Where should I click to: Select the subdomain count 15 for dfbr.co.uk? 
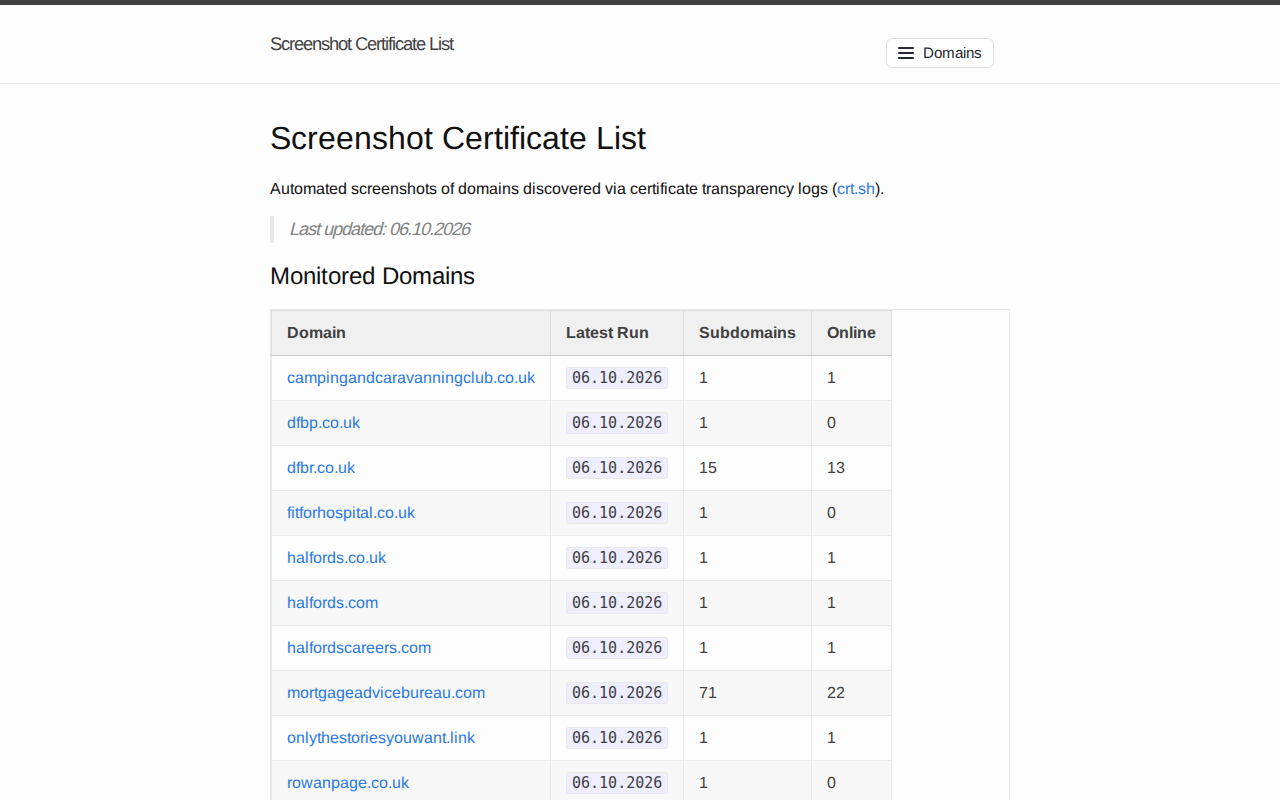click(x=708, y=468)
